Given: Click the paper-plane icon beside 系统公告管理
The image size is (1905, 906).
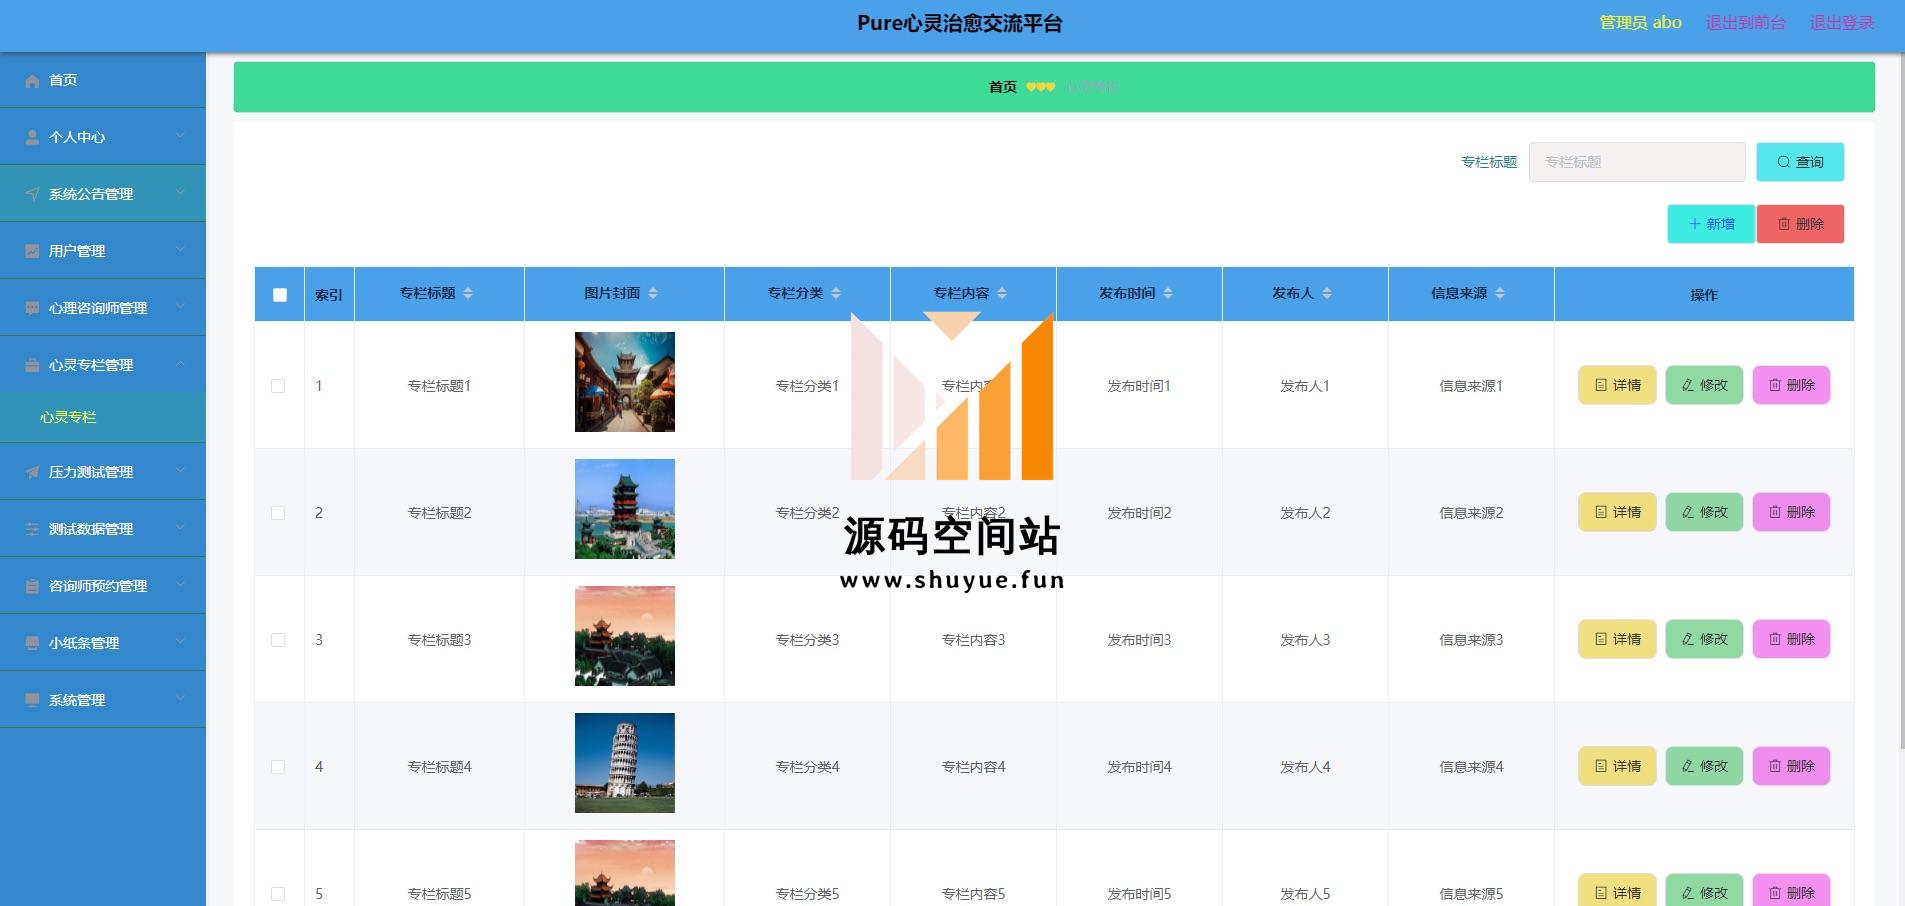Looking at the screenshot, I should pyautogui.click(x=33, y=194).
